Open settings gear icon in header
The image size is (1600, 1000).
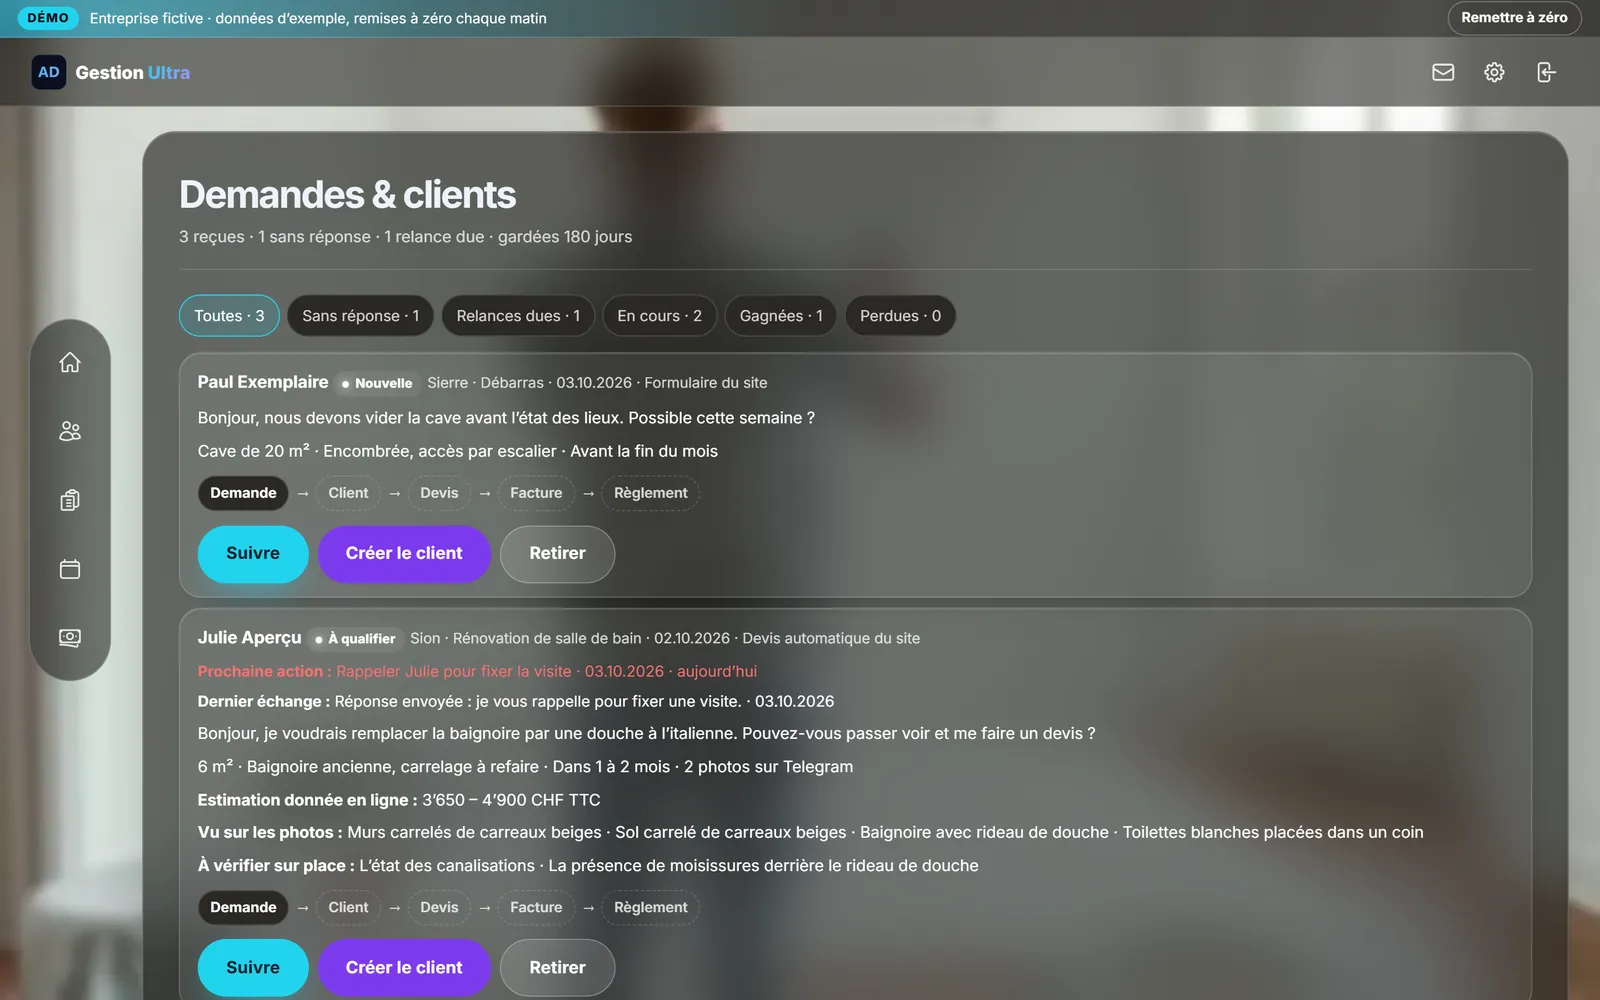(1494, 72)
